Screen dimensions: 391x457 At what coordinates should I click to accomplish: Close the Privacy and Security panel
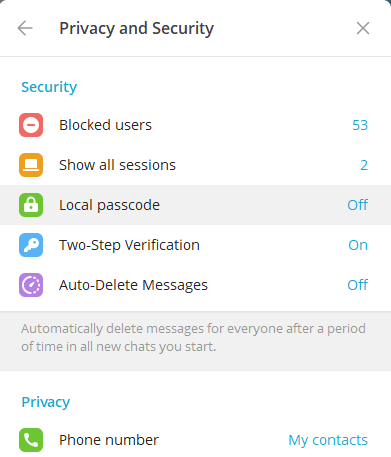pyautogui.click(x=363, y=28)
